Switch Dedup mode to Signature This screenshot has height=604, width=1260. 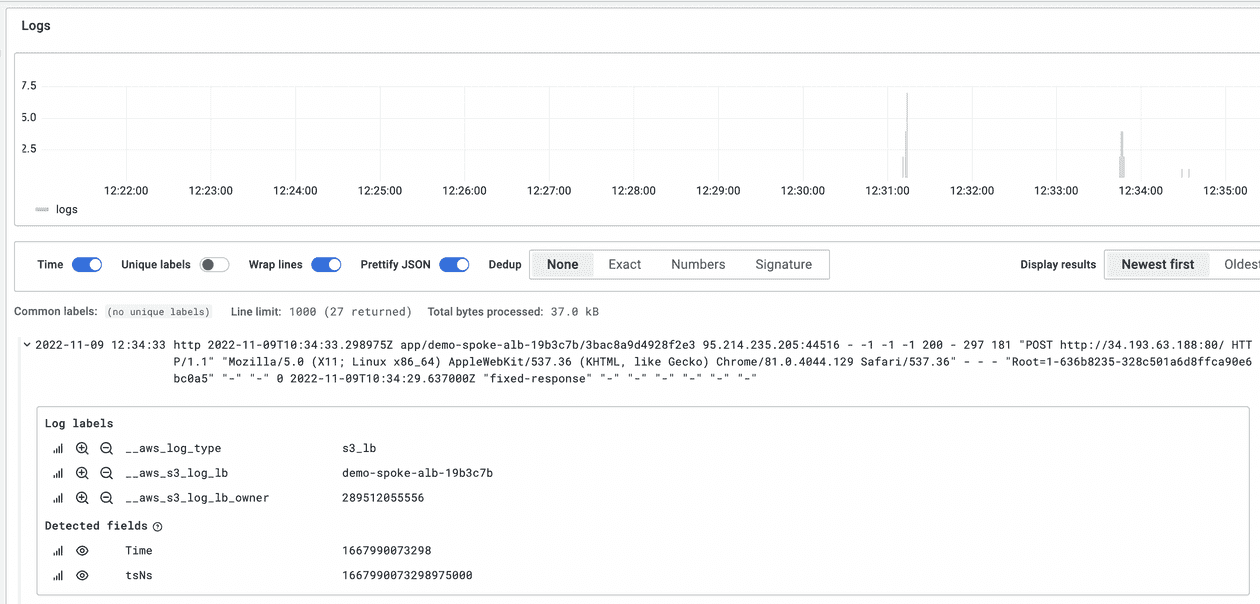coord(784,264)
